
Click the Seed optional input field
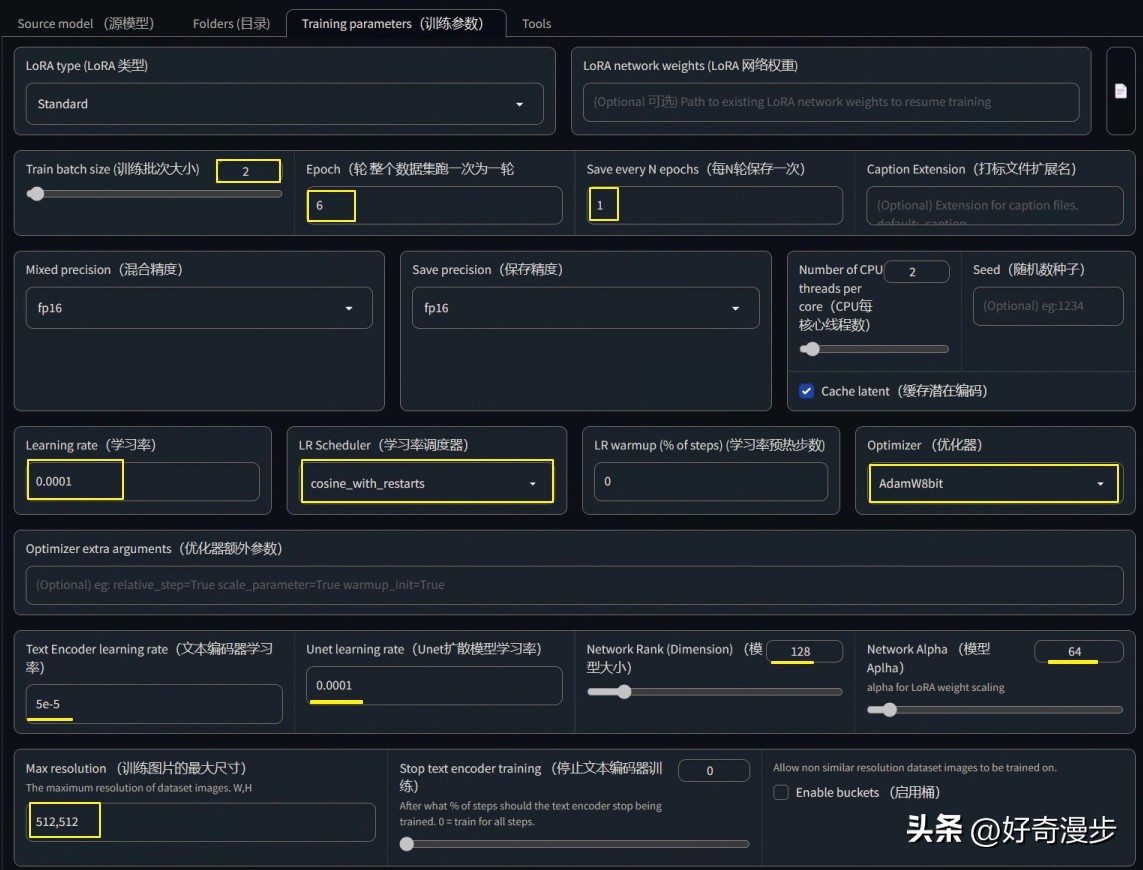[1048, 306]
